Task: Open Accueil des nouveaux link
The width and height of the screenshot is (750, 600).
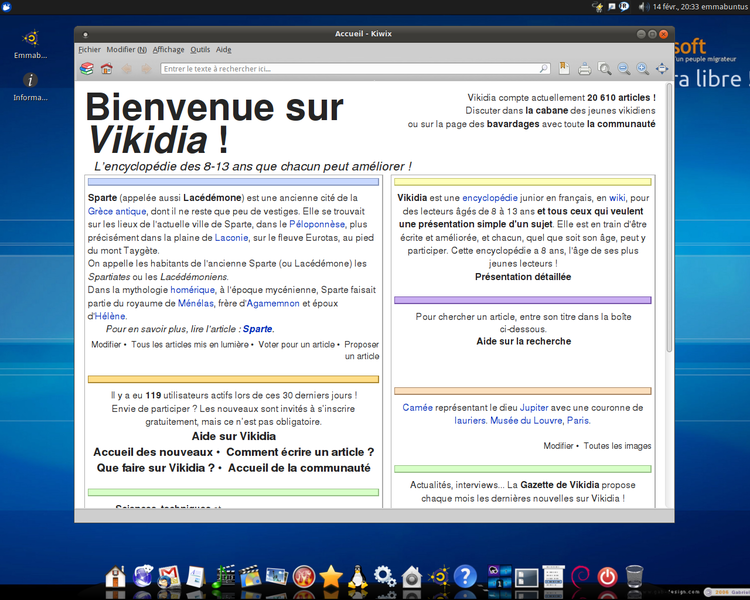Action: tap(153, 452)
